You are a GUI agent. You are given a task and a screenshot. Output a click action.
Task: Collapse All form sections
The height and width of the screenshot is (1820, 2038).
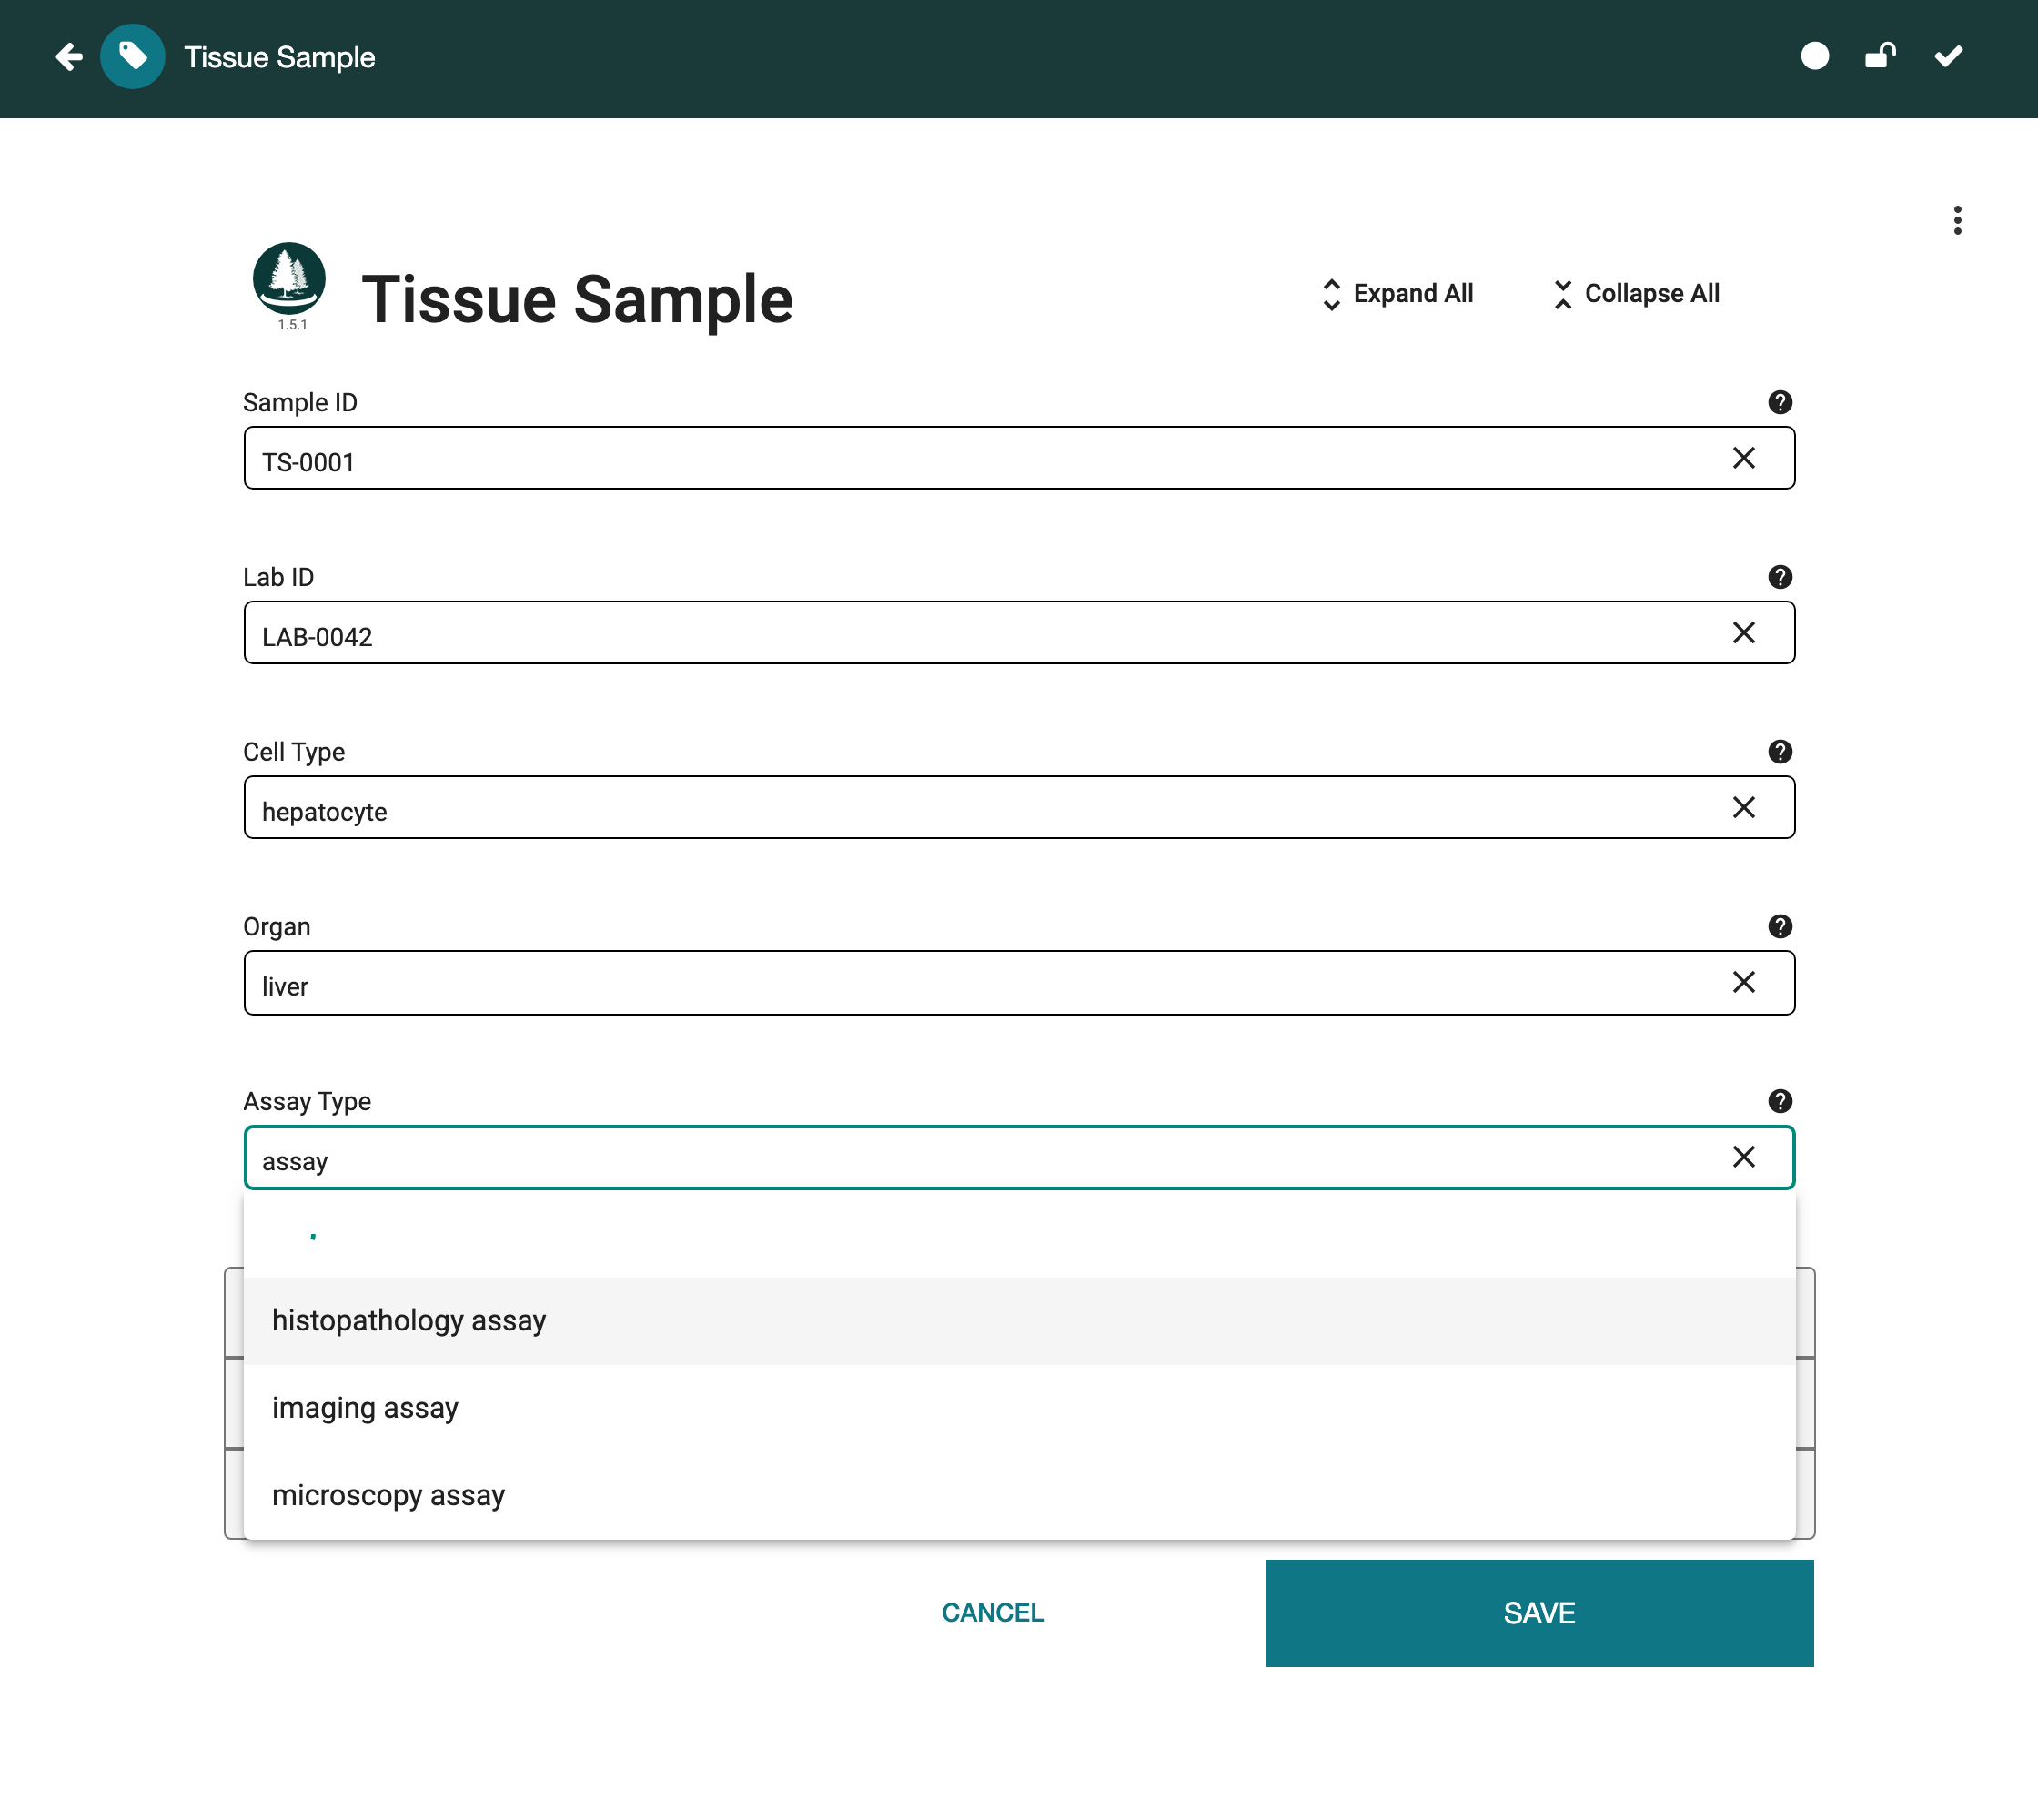1636,294
